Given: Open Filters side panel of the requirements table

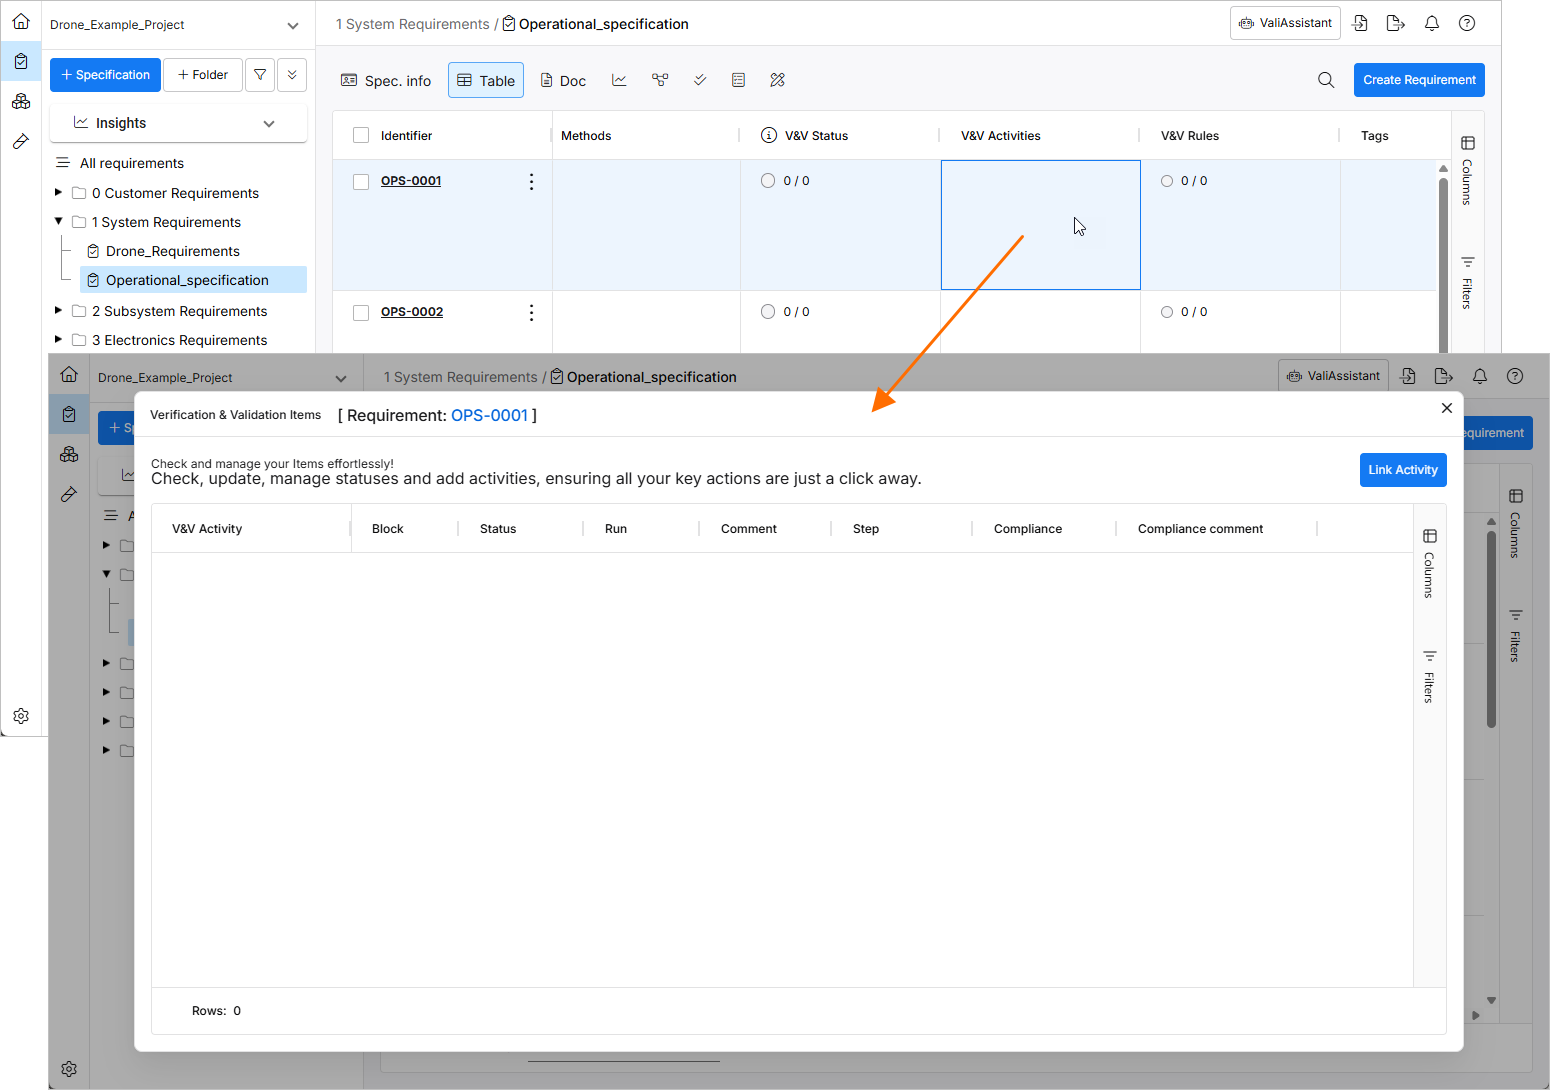Looking at the screenshot, I should coord(1467,283).
